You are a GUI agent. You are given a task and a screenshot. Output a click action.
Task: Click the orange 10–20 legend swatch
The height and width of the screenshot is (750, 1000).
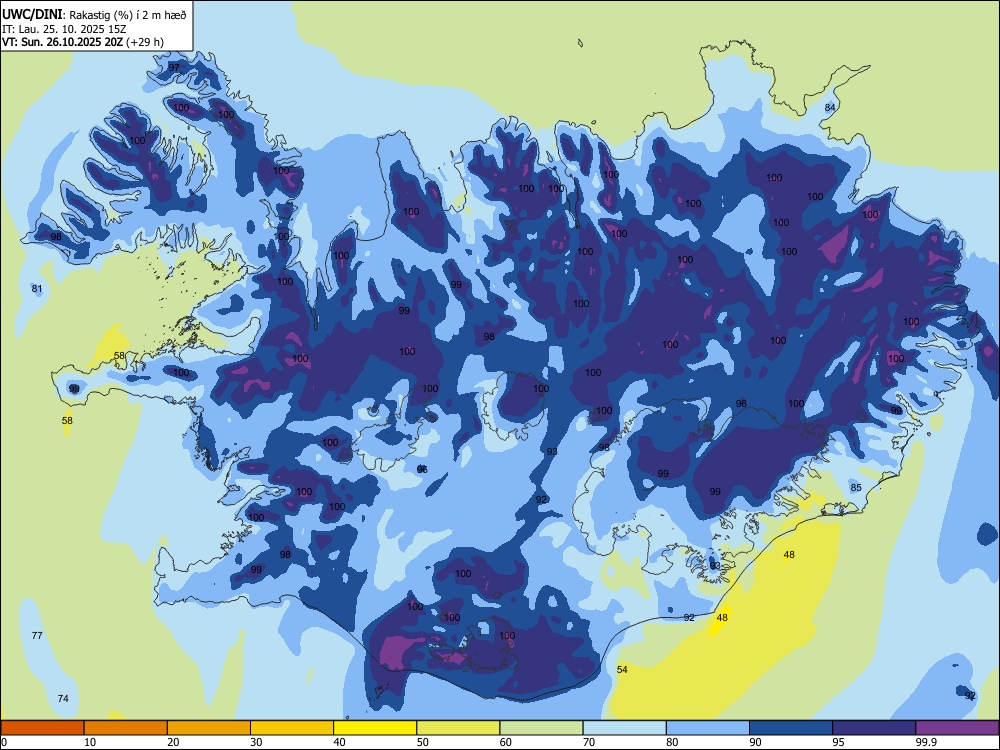[x=126, y=728]
